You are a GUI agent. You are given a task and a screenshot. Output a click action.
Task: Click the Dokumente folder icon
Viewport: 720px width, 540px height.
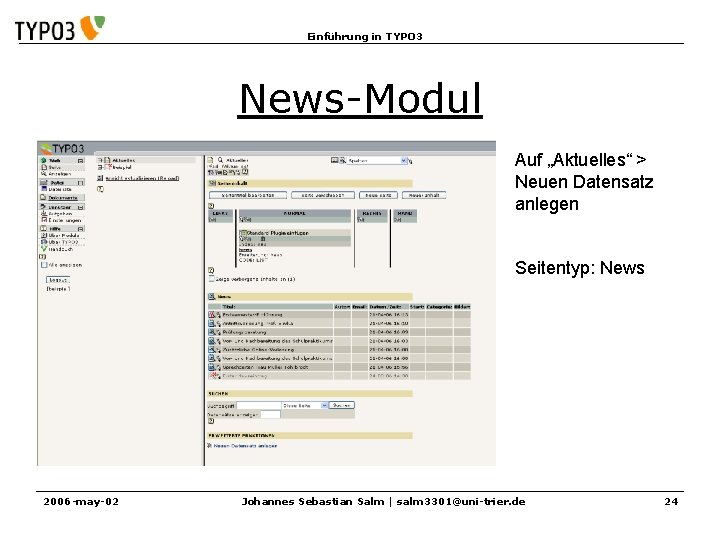click(44, 198)
